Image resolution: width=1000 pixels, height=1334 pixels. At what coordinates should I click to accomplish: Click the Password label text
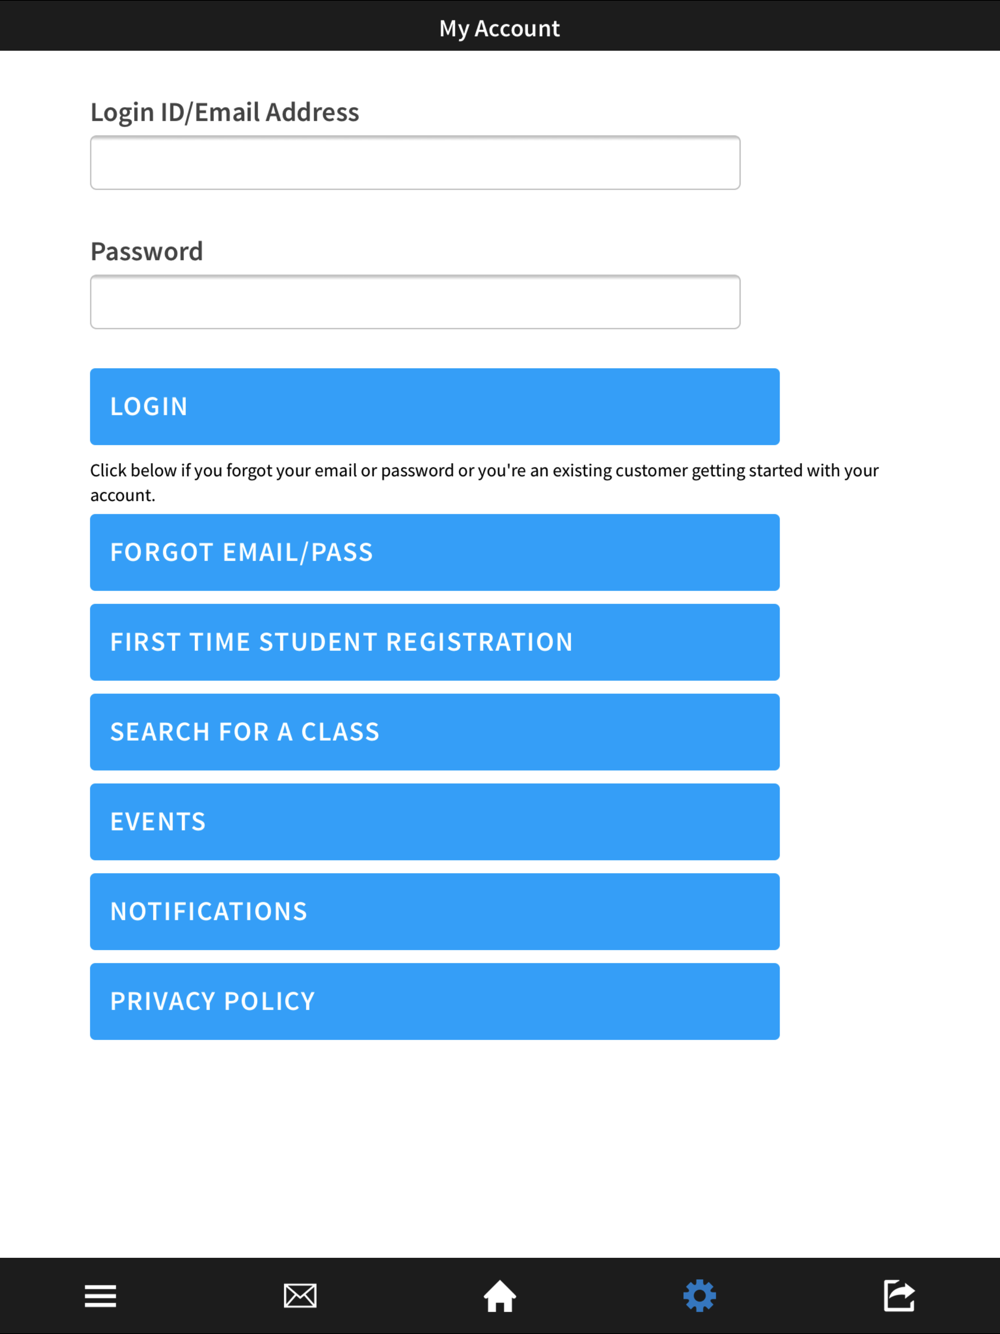point(147,251)
